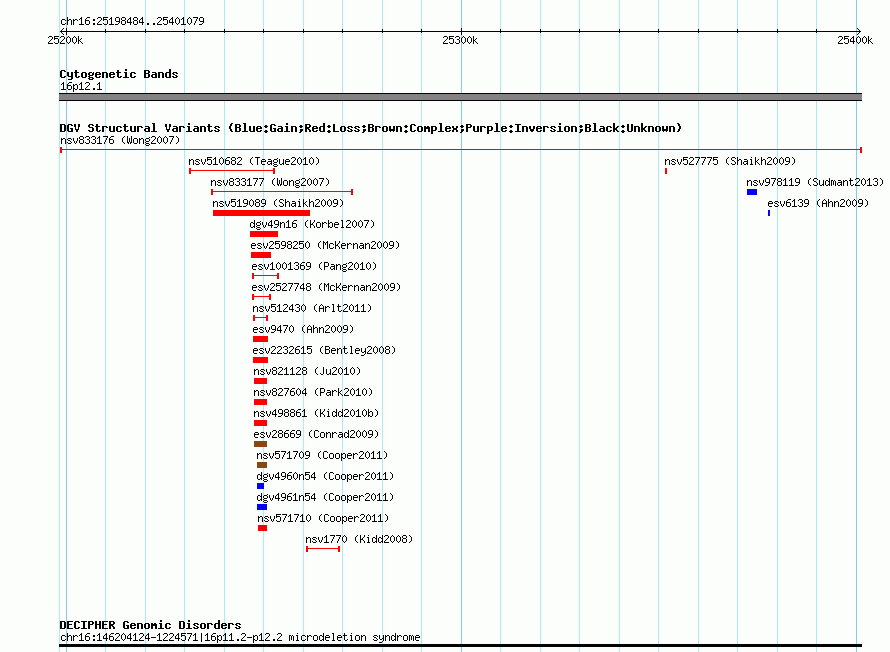
Task: Select nsv571709 (Cooper2011) variant label
Action: [x=322, y=455]
